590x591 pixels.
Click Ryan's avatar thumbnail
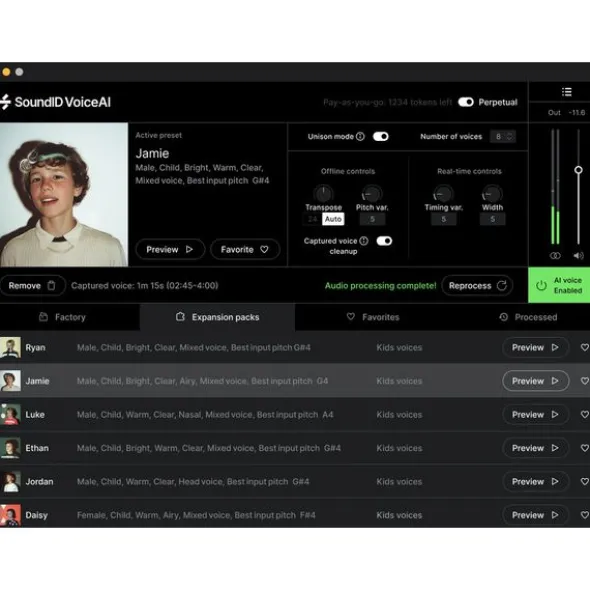10,347
